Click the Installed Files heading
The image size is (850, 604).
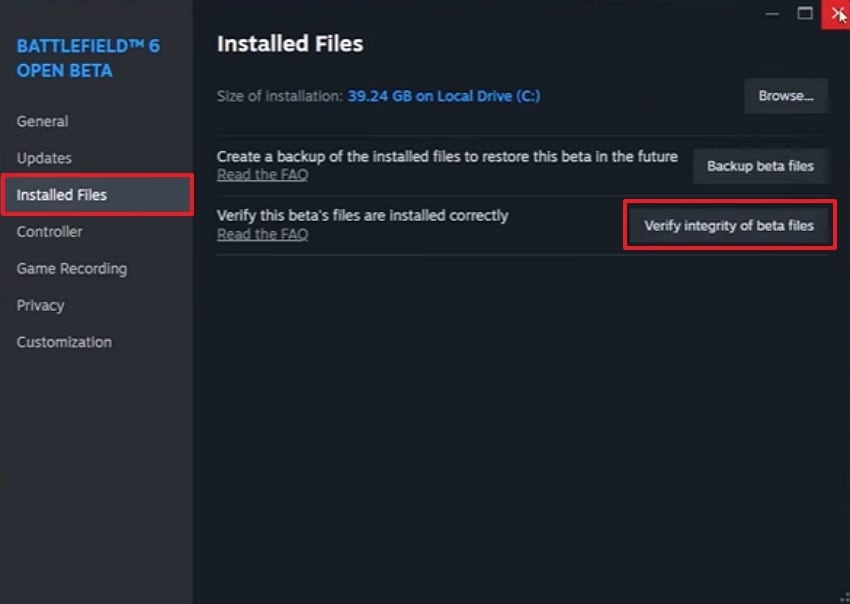(290, 44)
